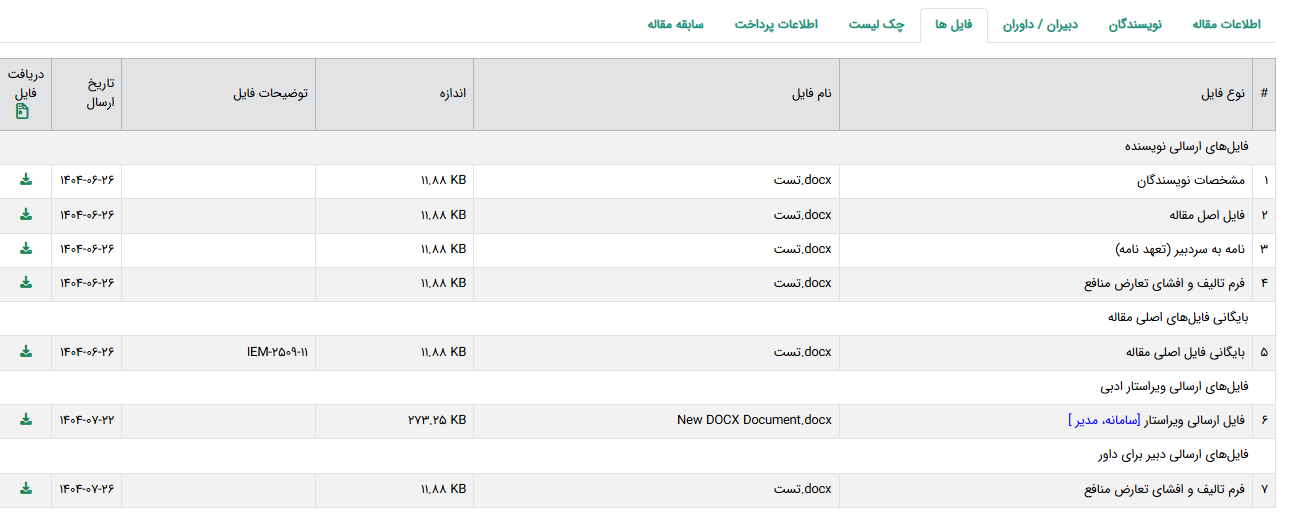Click the green file icon in header
This screenshot has width=1289, height=524.
click(22, 112)
